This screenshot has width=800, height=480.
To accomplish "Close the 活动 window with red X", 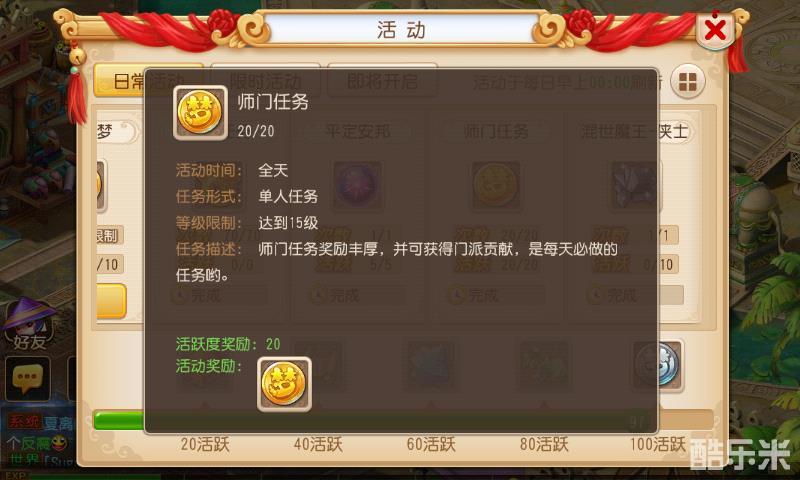I will (715, 30).
